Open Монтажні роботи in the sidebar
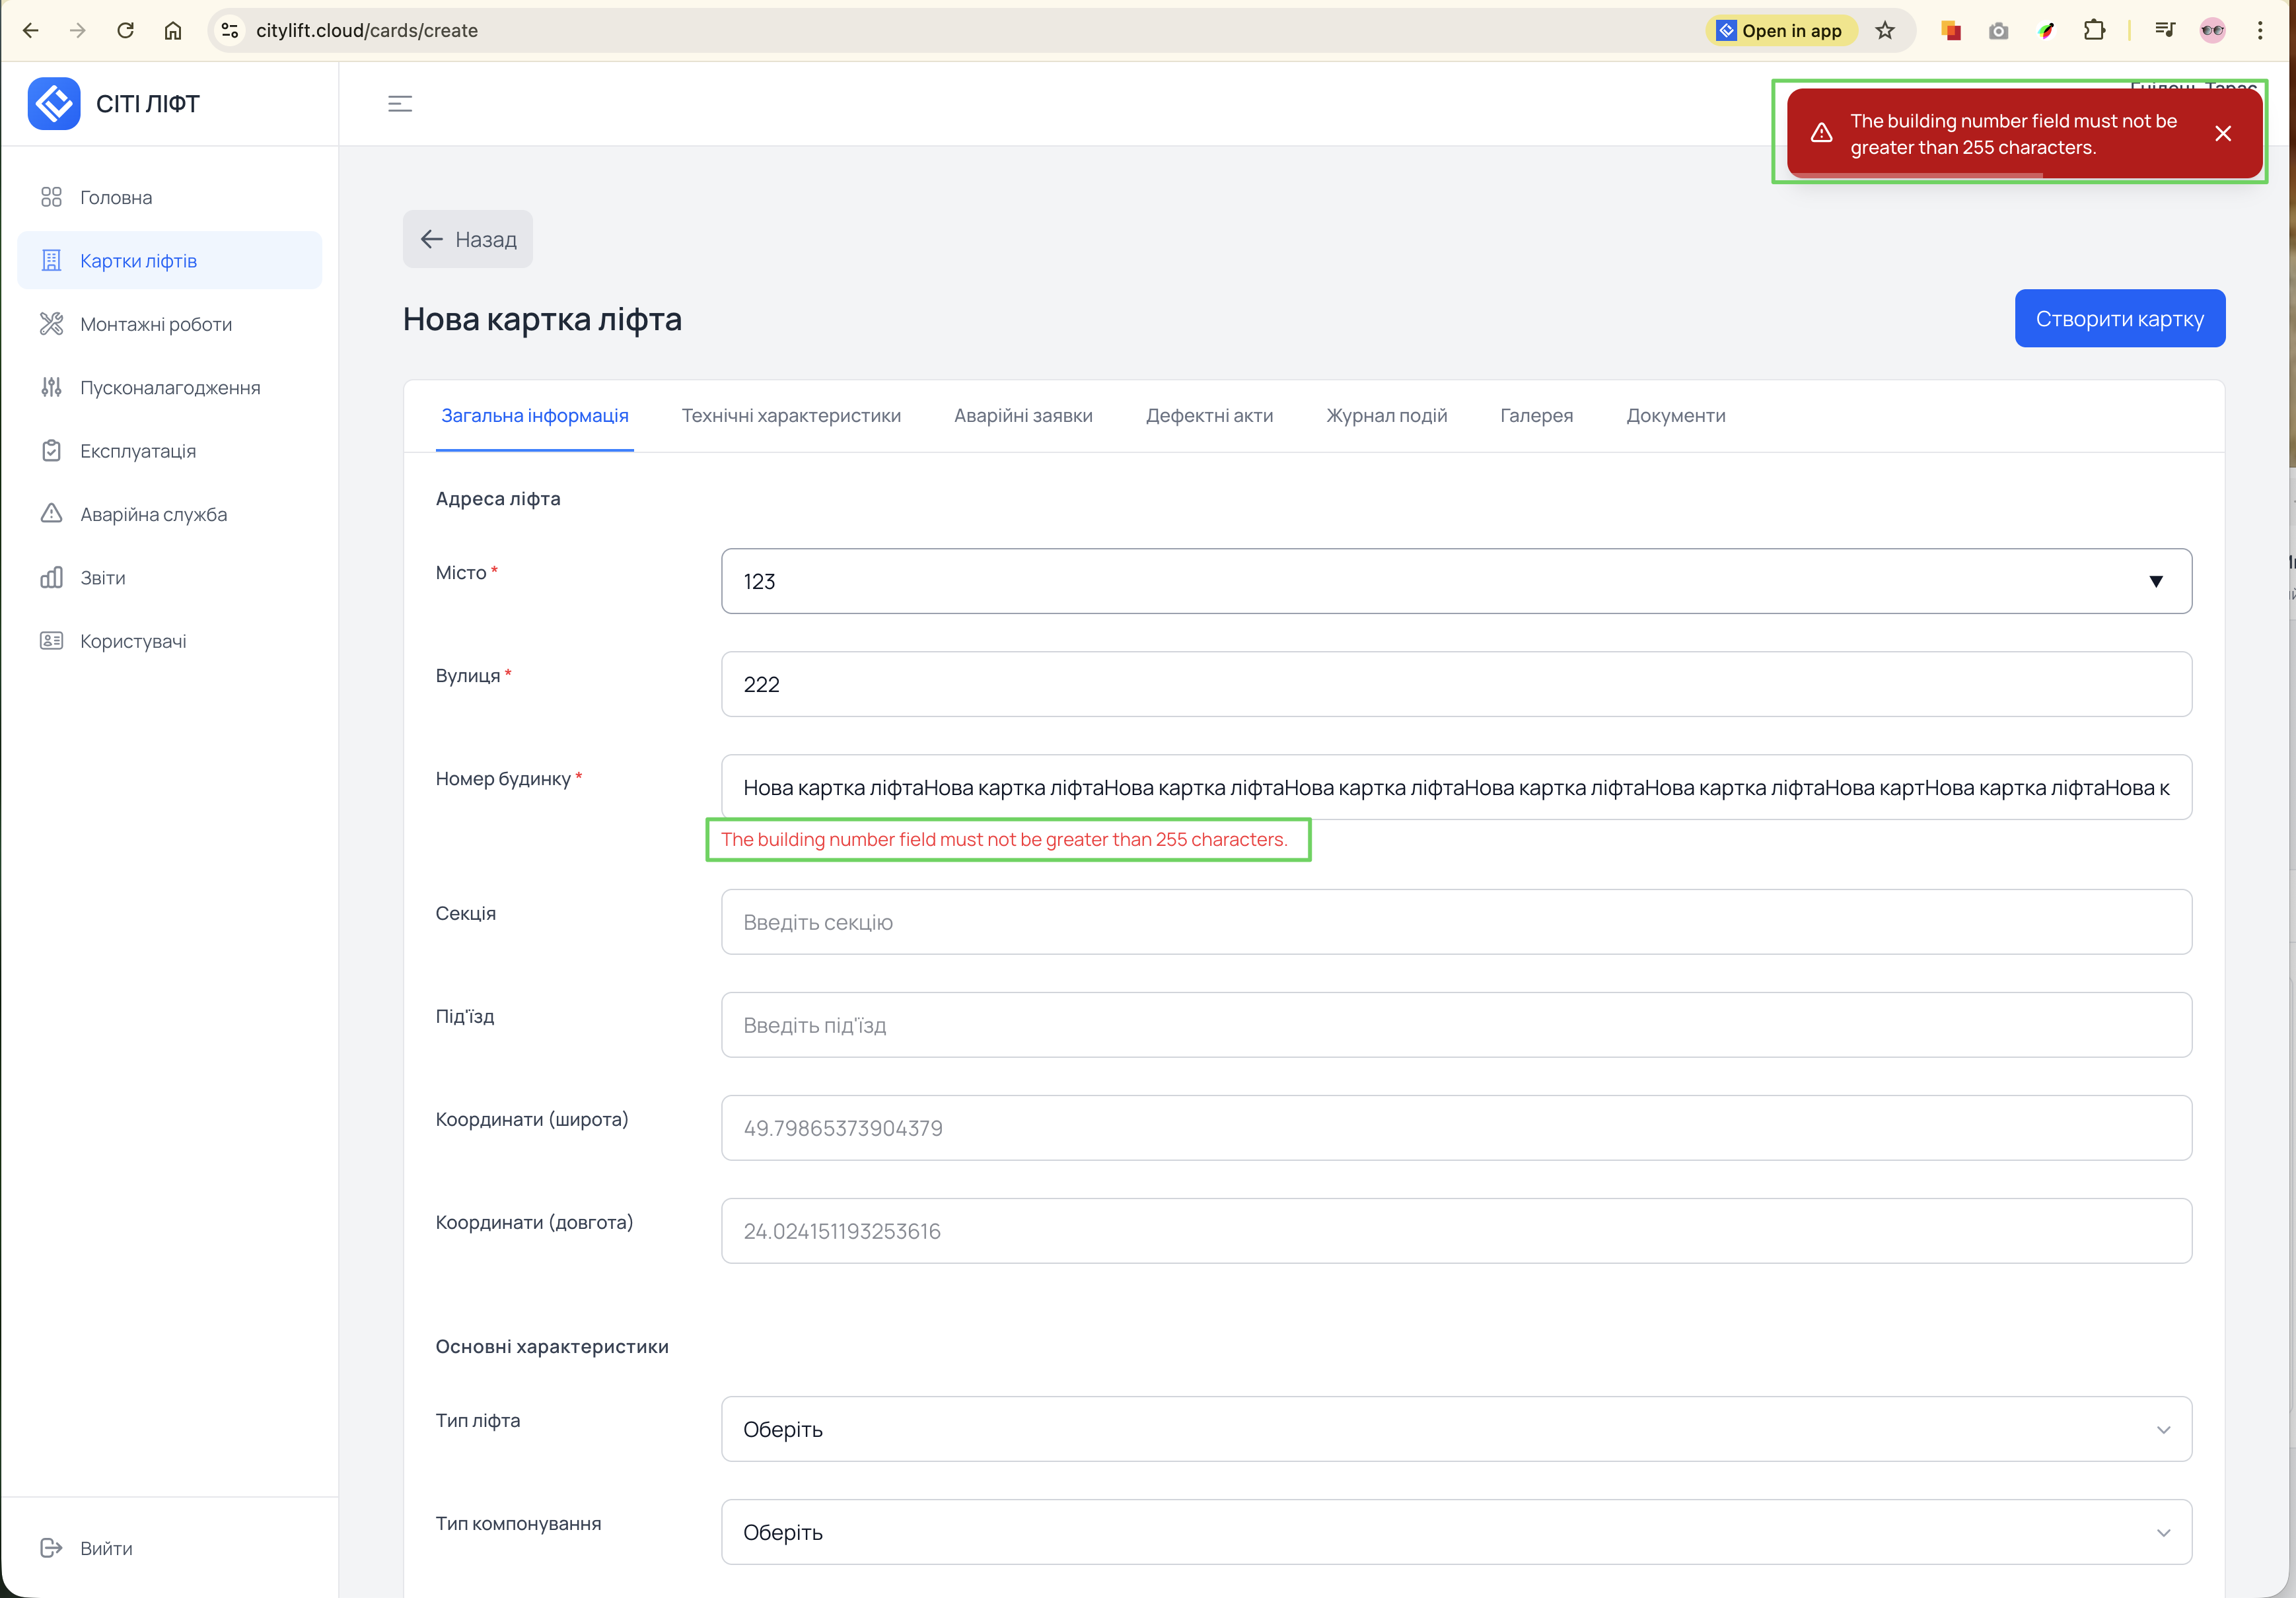The width and height of the screenshot is (2296, 1598). (156, 324)
